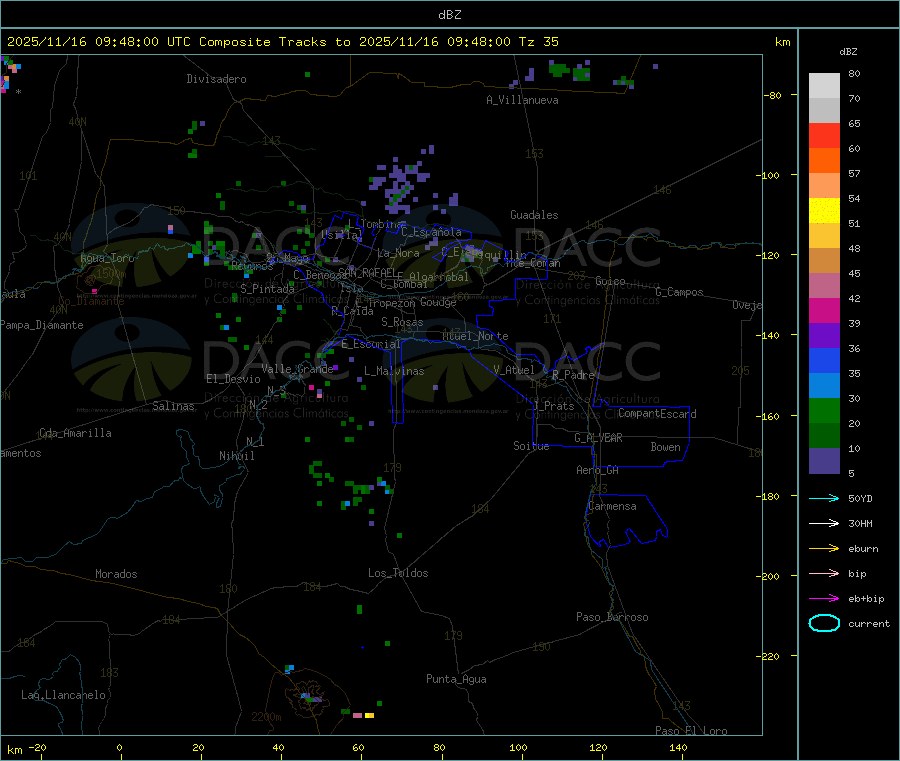Image resolution: width=900 pixels, height=761 pixels.
Task: Click the 'Cda_Amarilla' map label
Action: pos(75,433)
